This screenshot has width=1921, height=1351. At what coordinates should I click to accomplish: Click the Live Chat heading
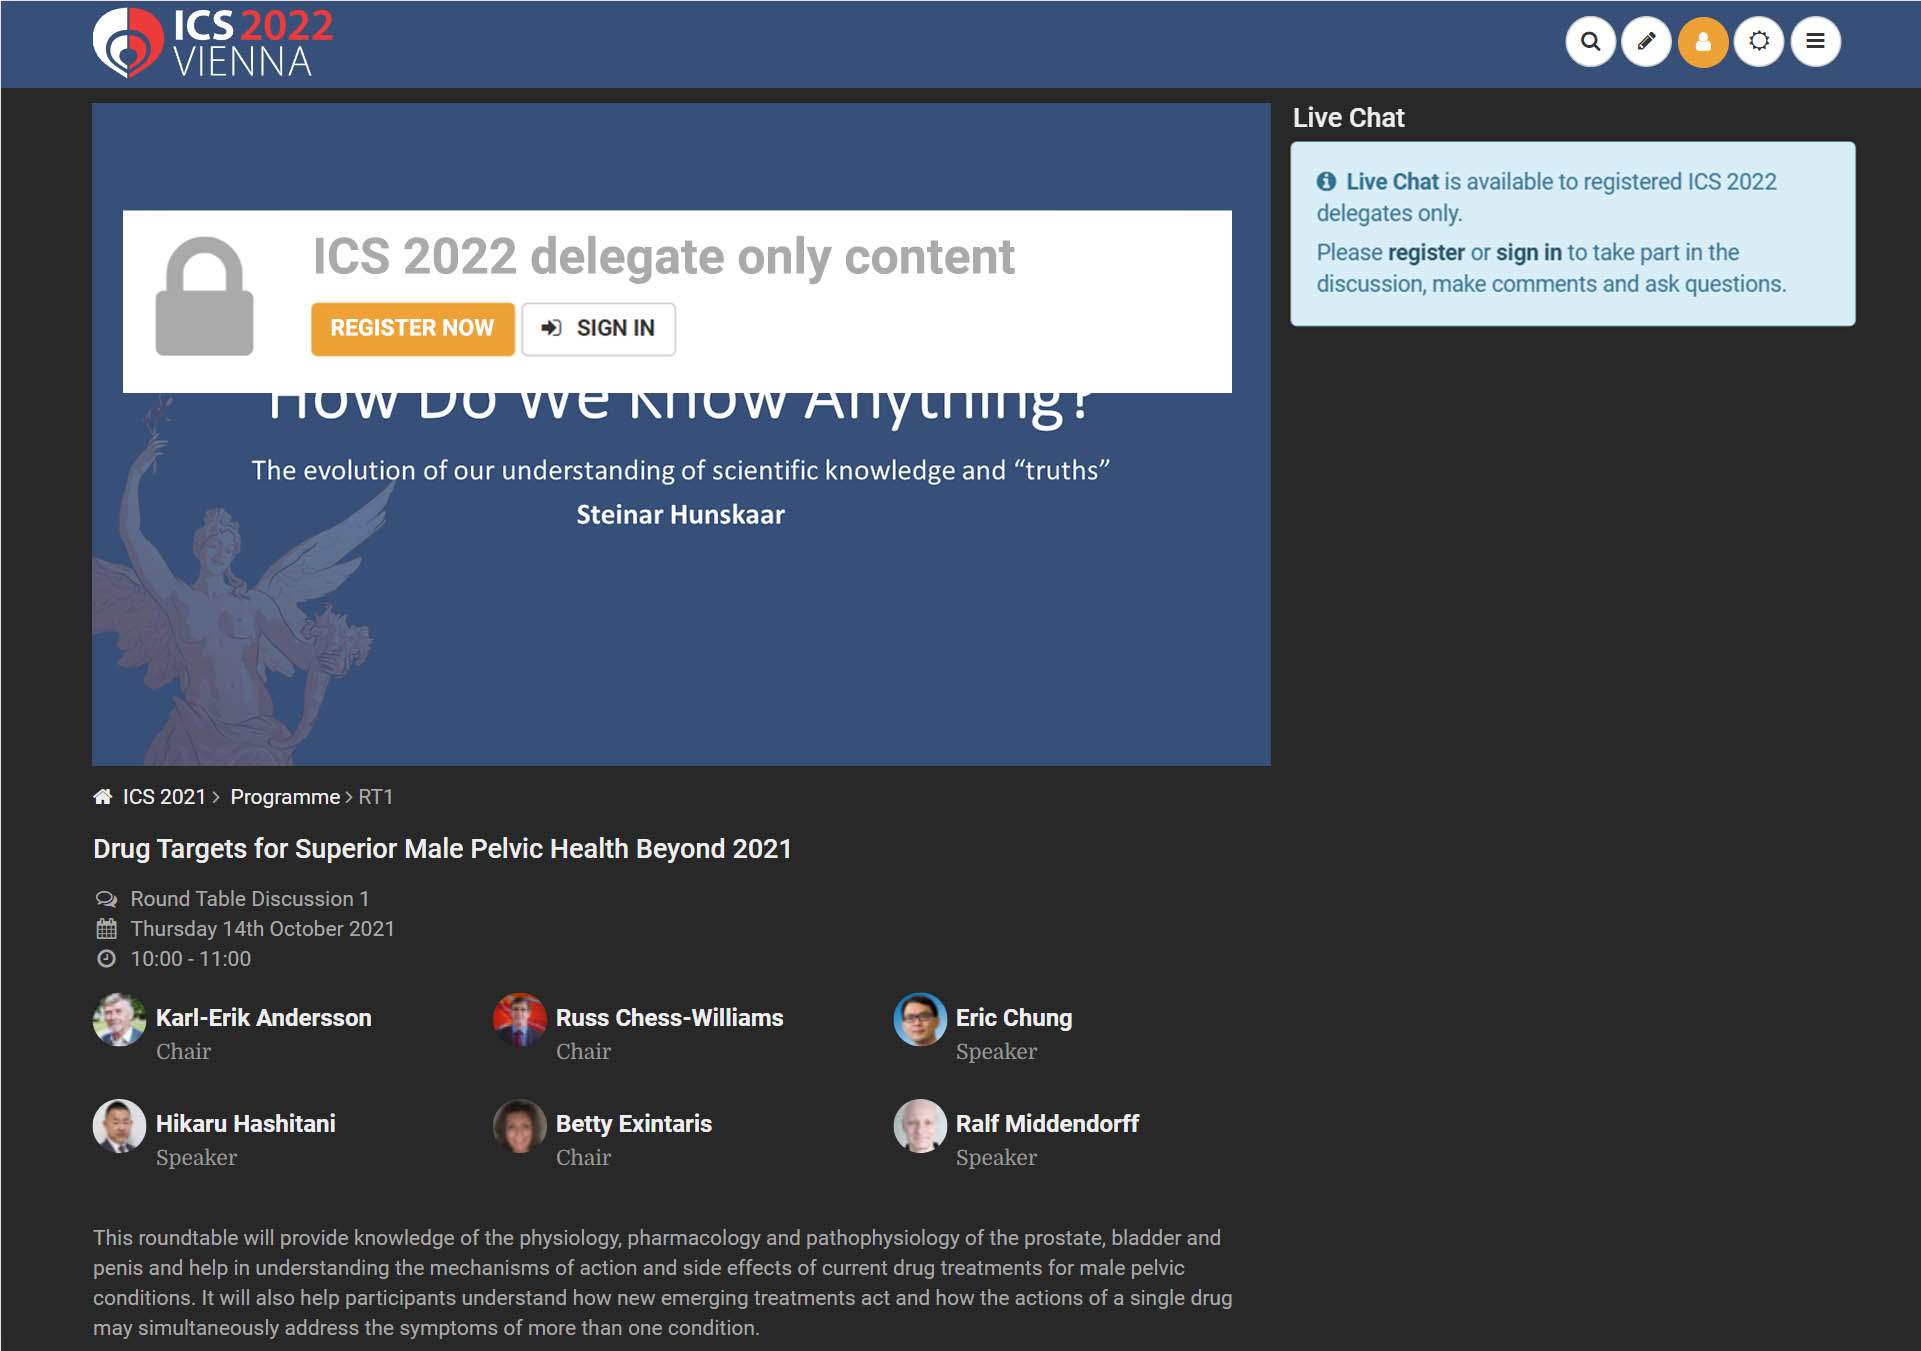coord(1348,118)
